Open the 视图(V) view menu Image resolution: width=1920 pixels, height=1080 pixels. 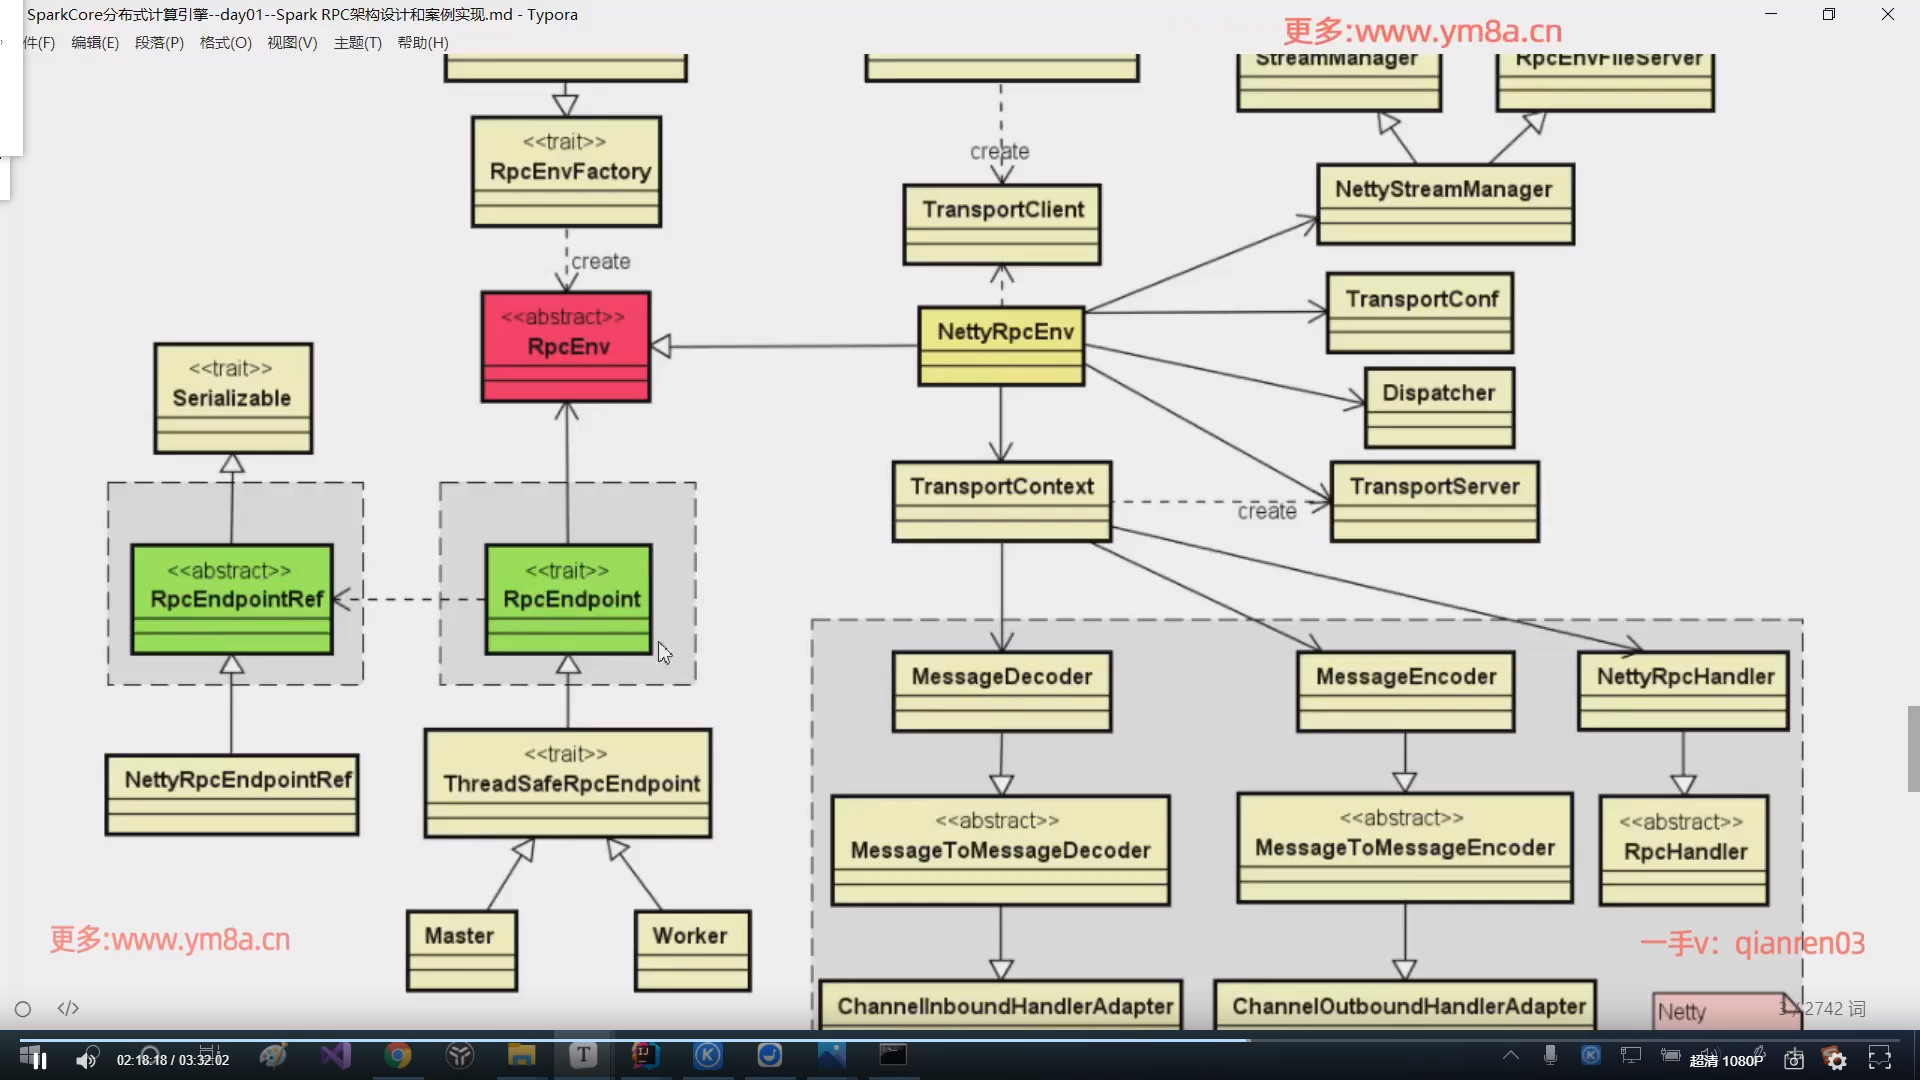292,43
